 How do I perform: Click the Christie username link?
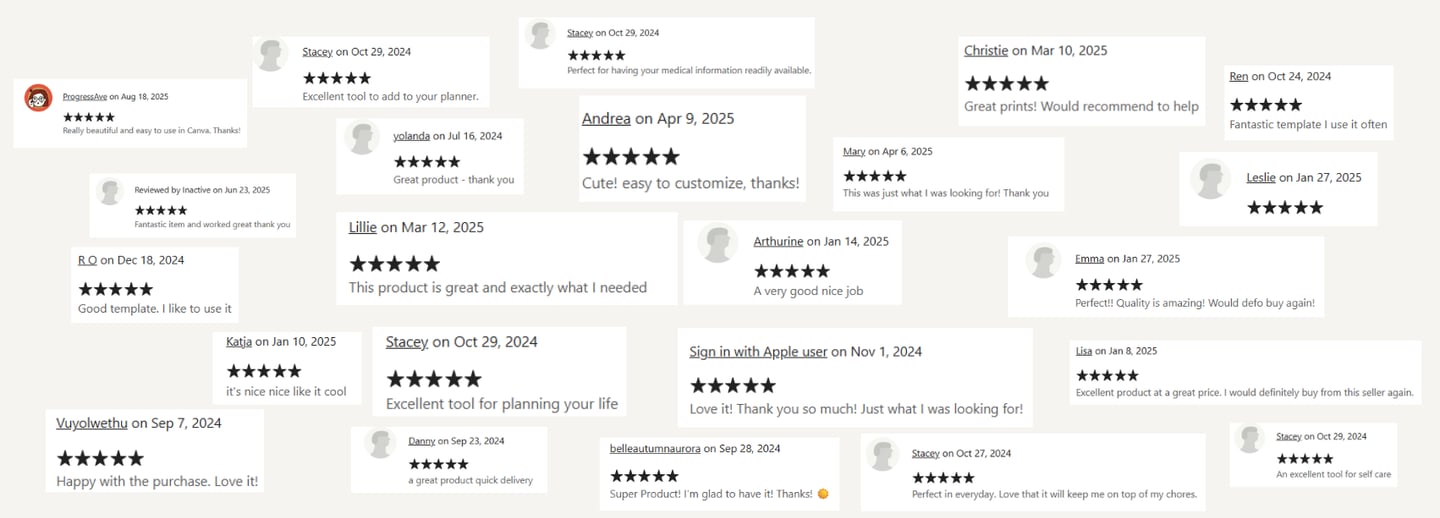point(985,50)
